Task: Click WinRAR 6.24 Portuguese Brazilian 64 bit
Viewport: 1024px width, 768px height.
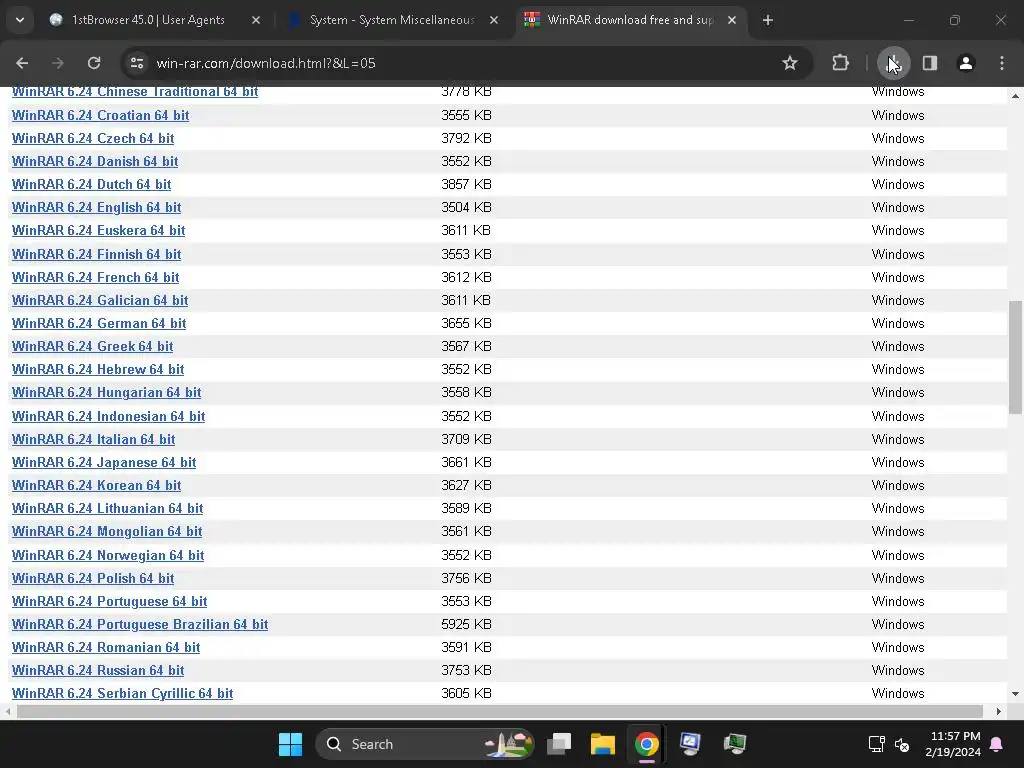Action: pyautogui.click(x=140, y=624)
